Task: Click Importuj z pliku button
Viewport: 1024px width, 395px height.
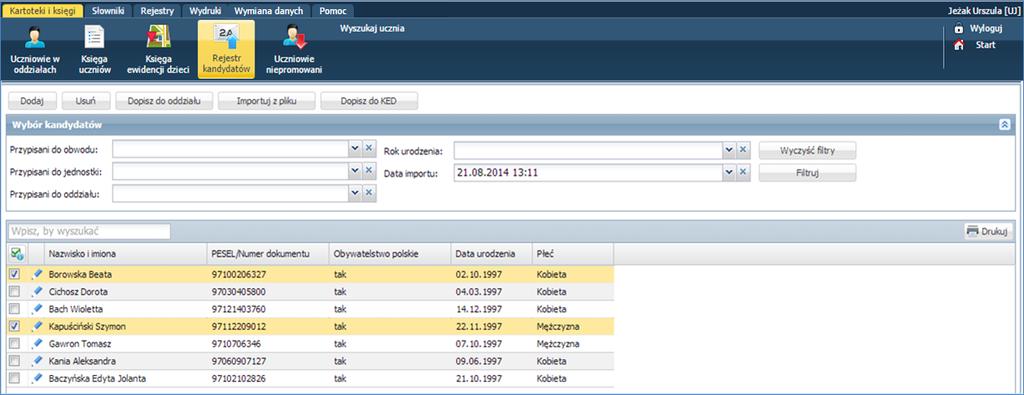Action: [266, 101]
